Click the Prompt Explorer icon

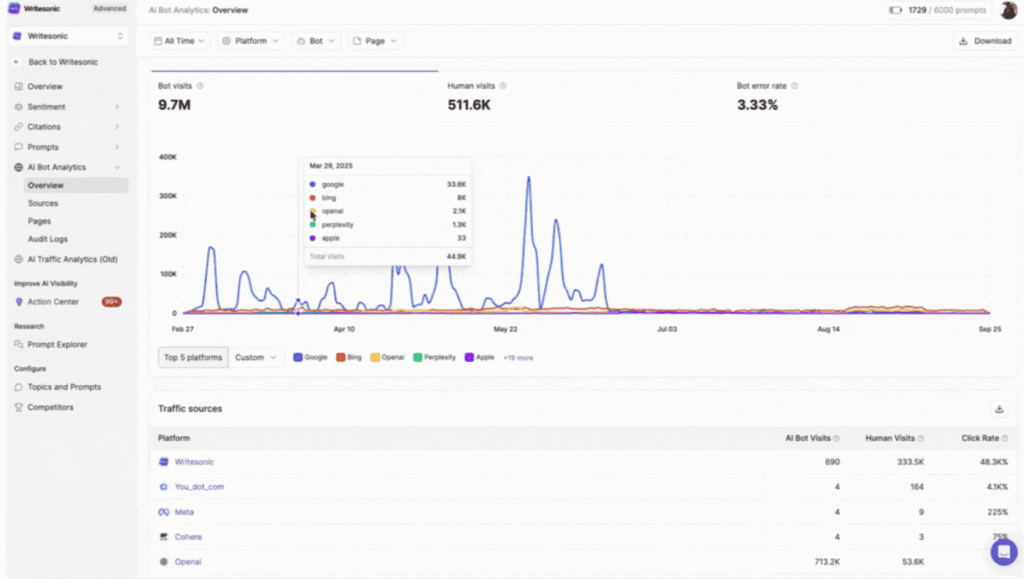click(x=18, y=344)
